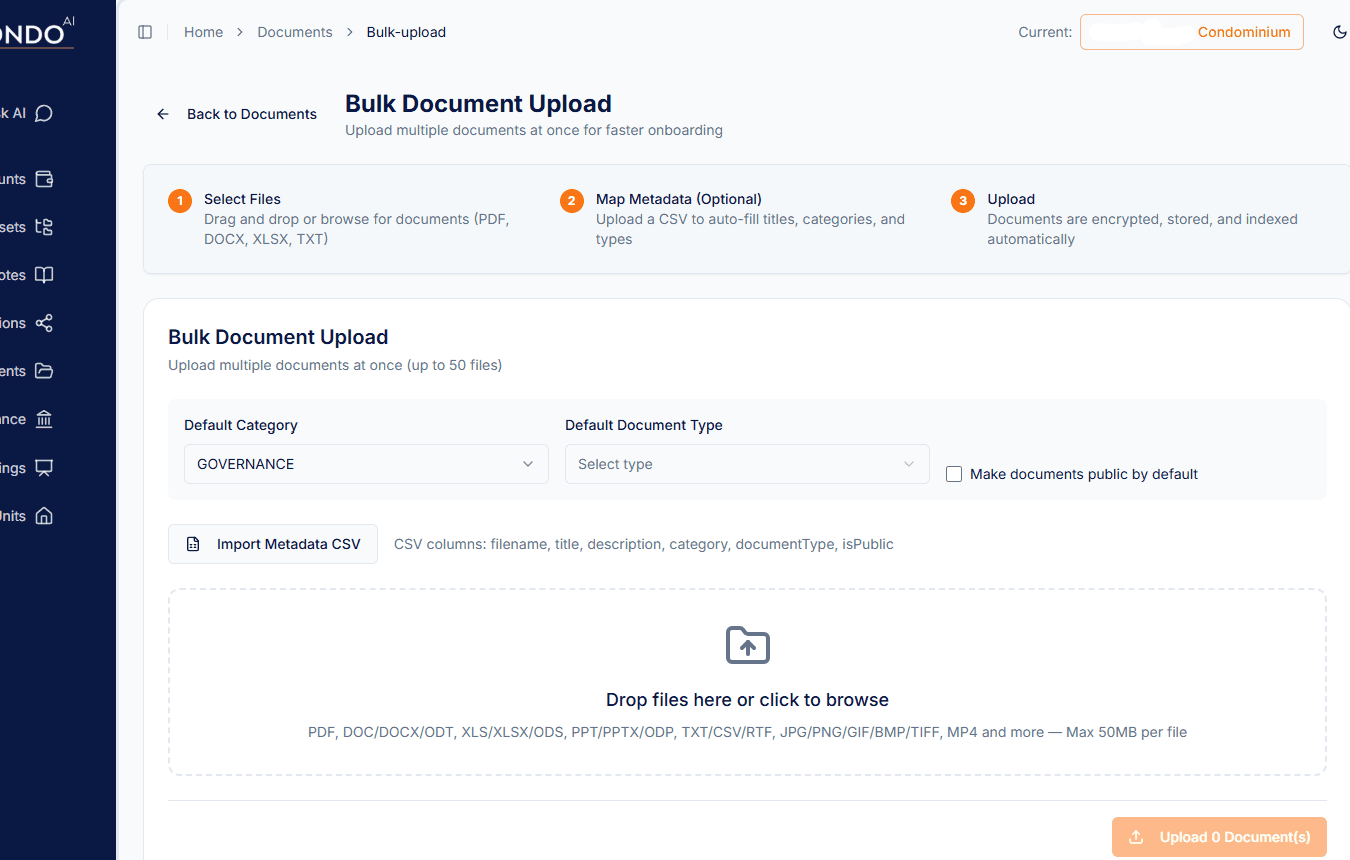Click the Select Files step 1 title
The width and height of the screenshot is (1350, 860).
coord(242,199)
